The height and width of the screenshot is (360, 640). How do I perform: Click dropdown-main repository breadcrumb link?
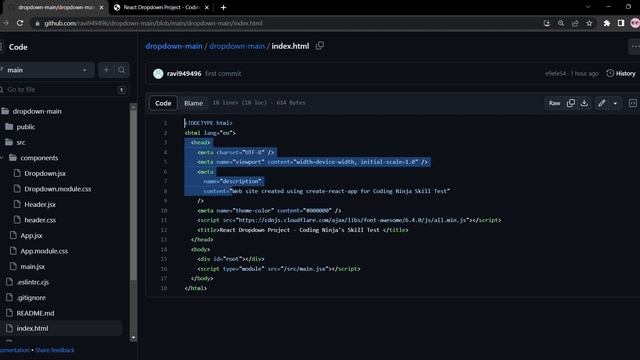tap(174, 46)
